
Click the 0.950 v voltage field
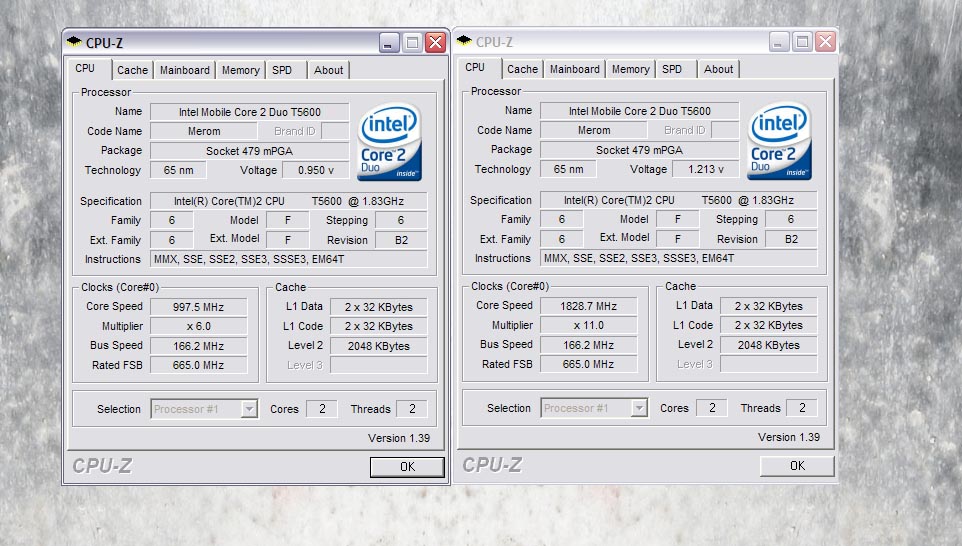click(316, 170)
